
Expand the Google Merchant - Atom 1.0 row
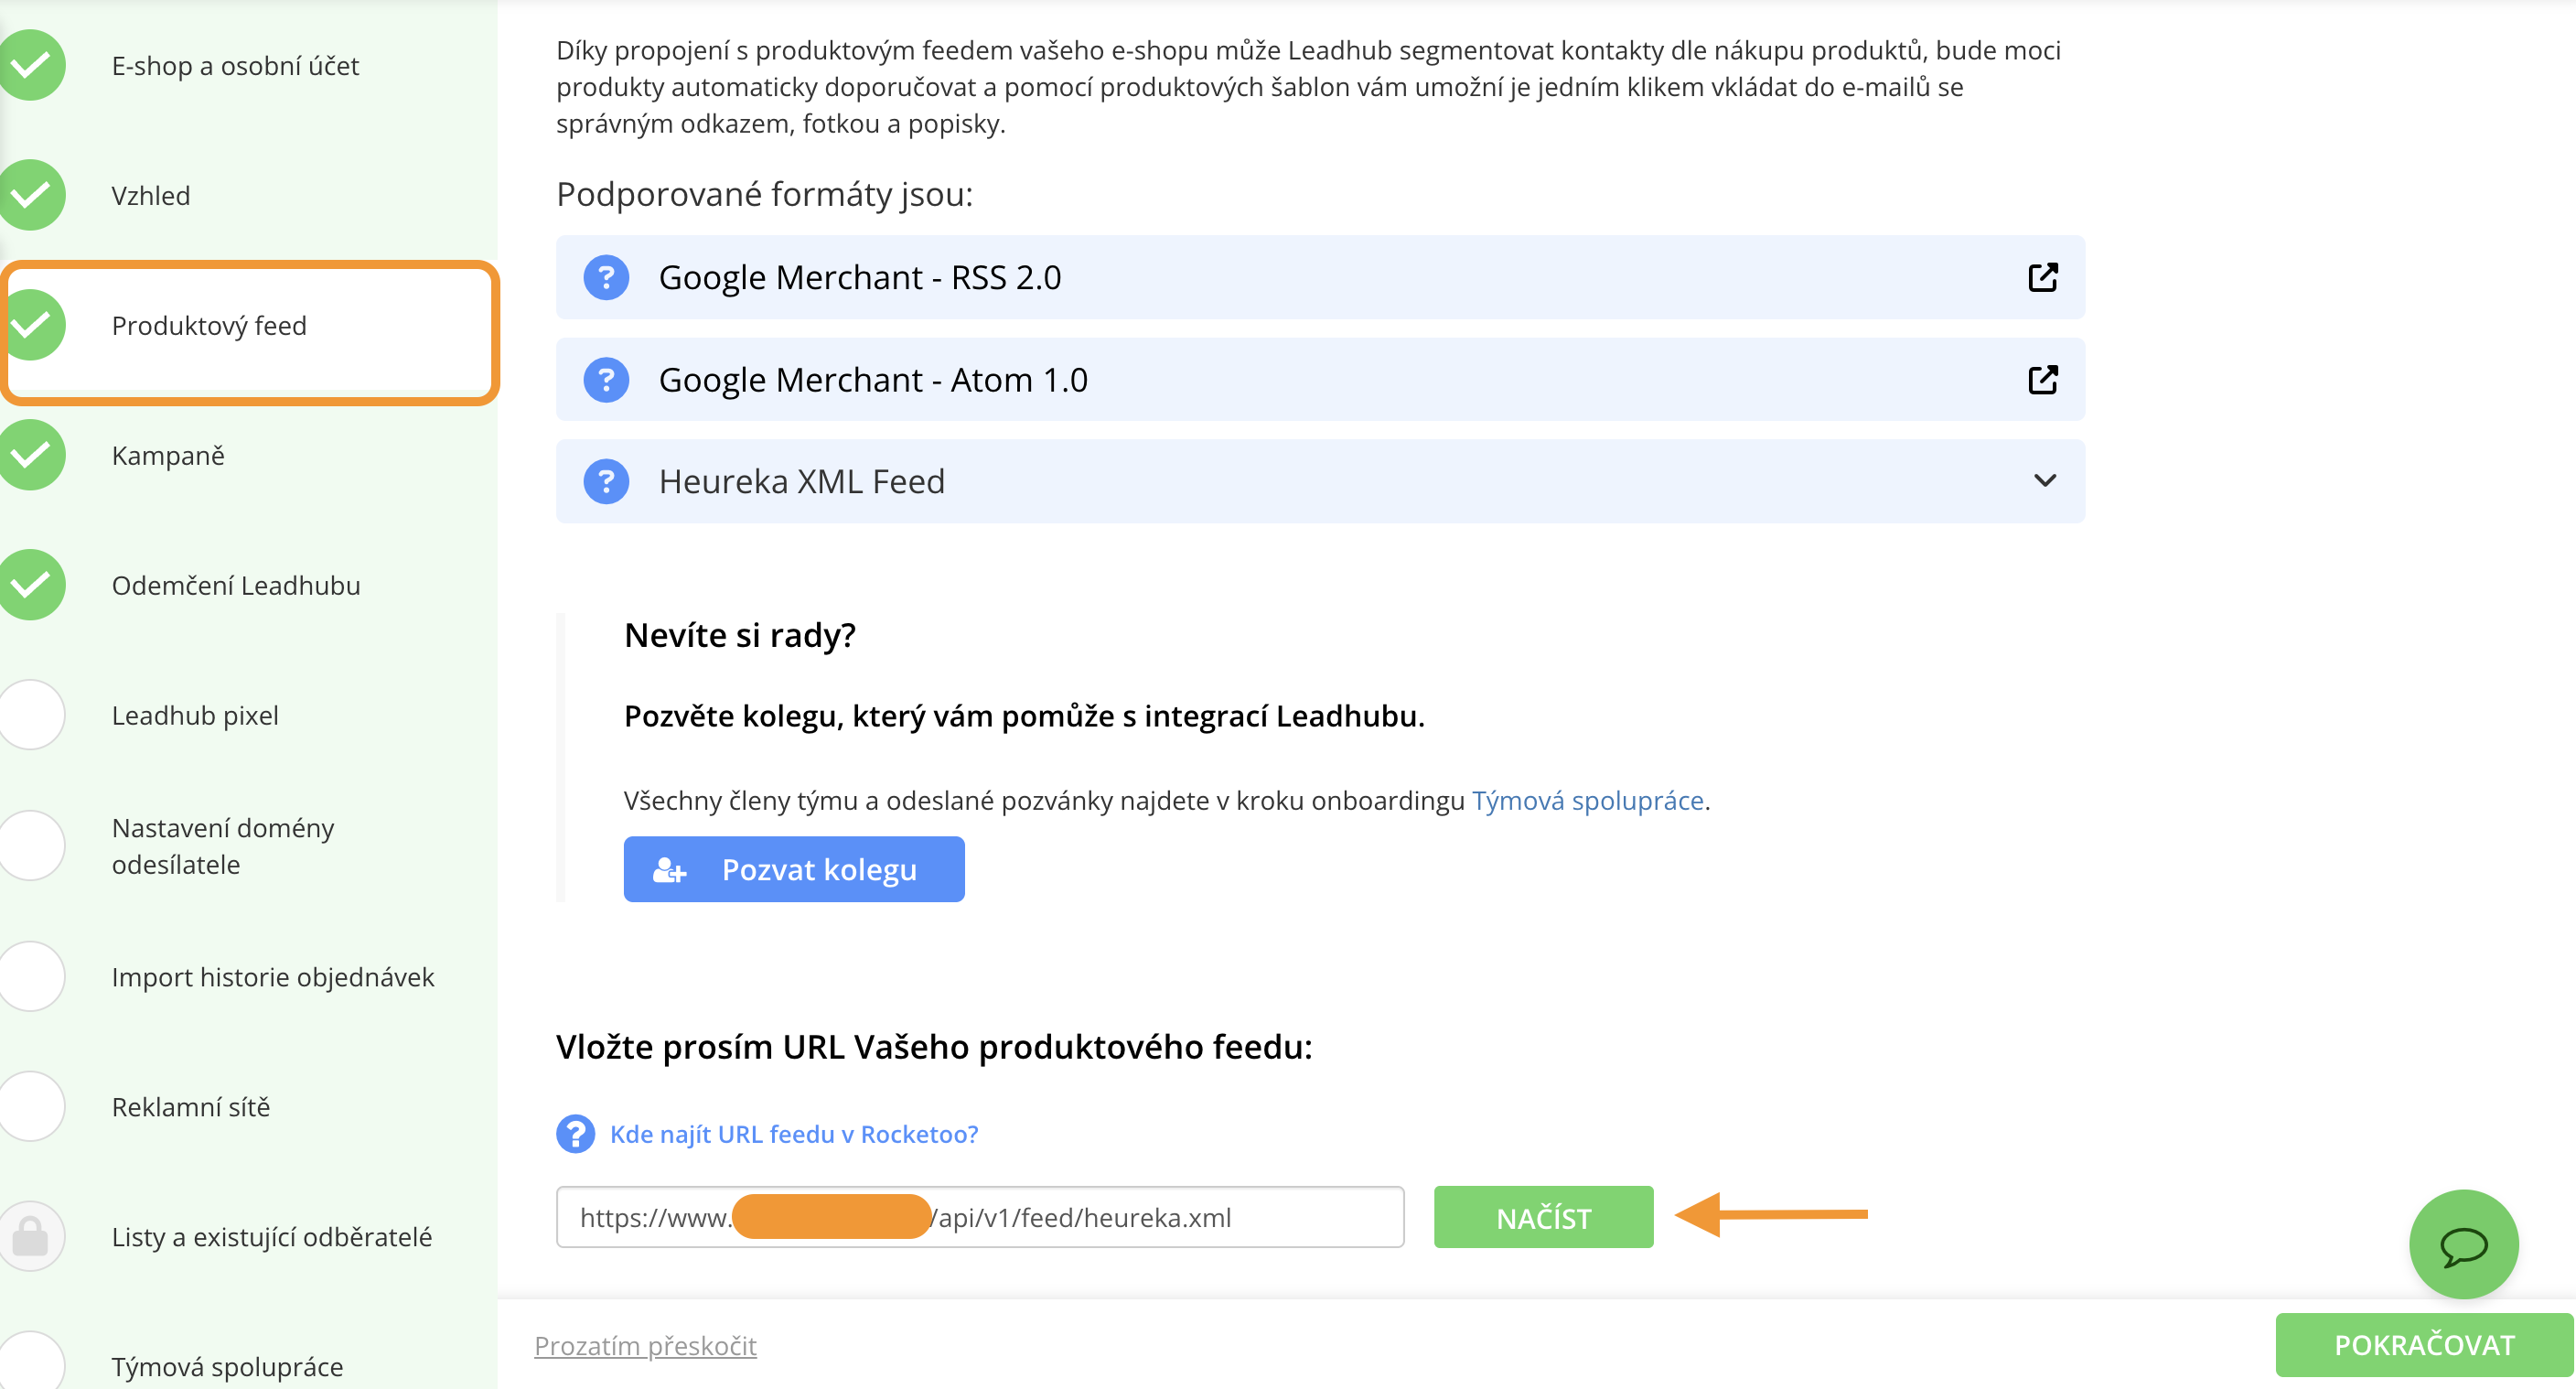1300,380
